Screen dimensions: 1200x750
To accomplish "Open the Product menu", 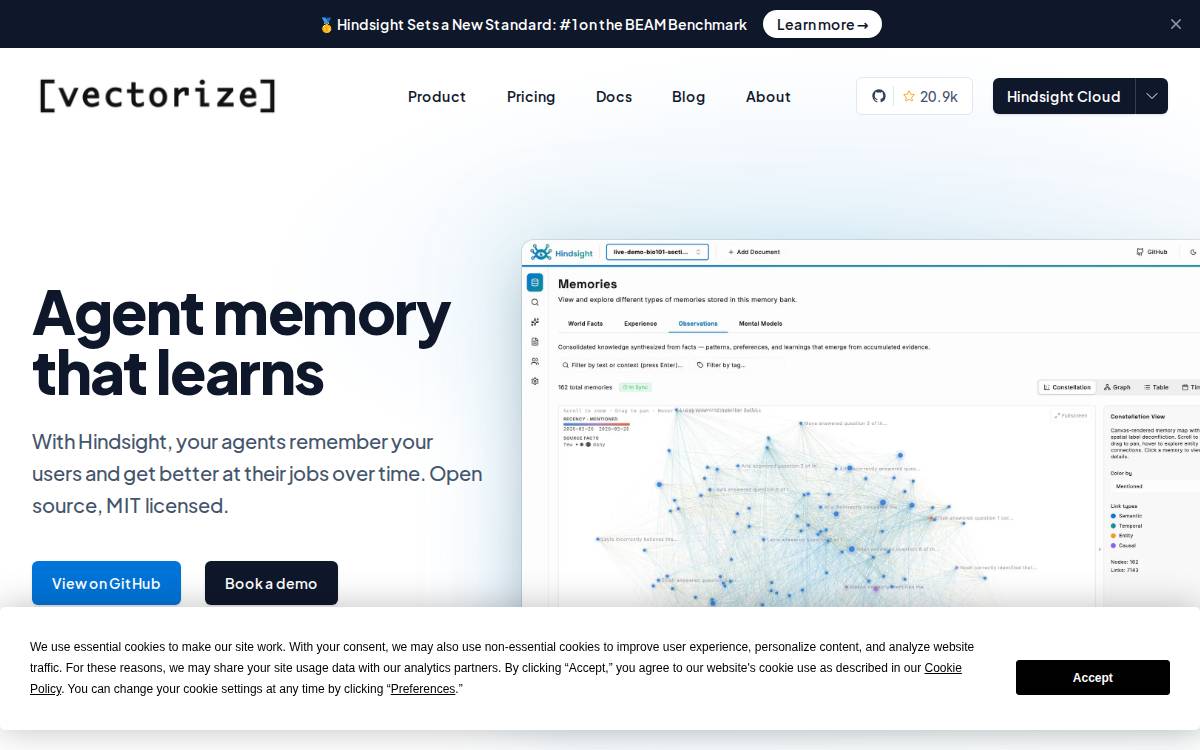I will tap(437, 96).
